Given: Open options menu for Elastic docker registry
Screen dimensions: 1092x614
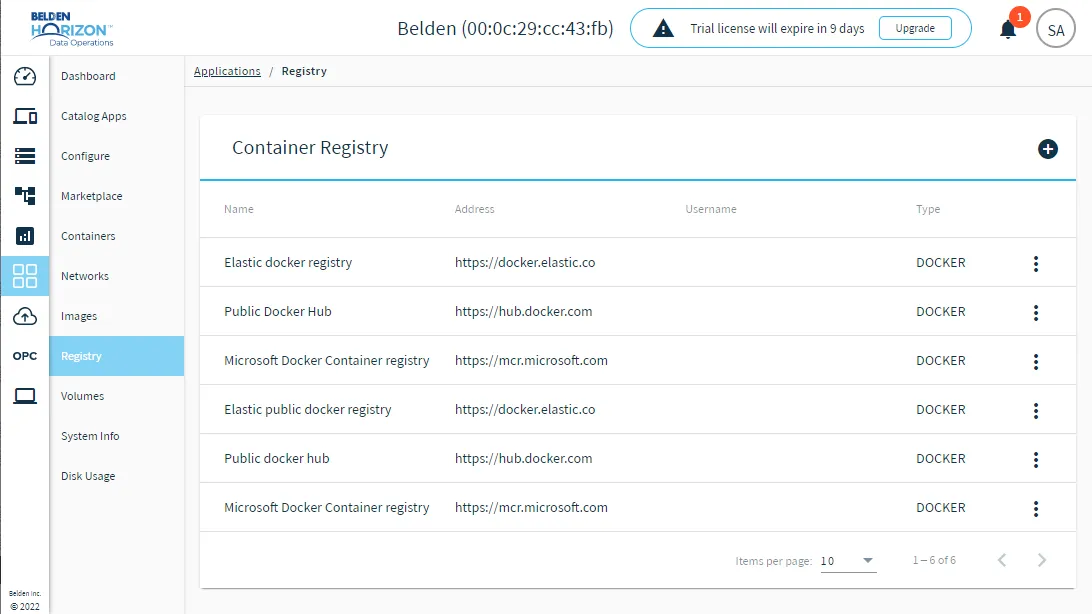Looking at the screenshot, I should tap(1036, 263).
